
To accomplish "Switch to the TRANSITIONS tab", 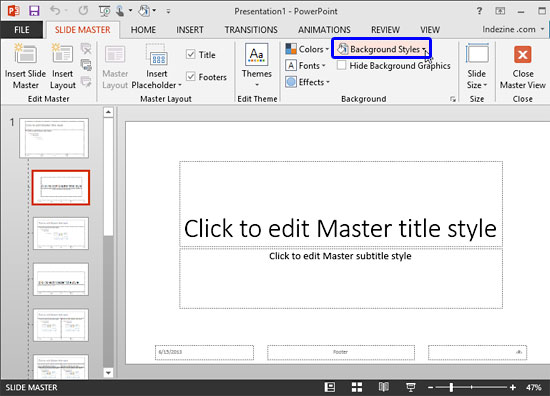I will (x=251, y=30).
